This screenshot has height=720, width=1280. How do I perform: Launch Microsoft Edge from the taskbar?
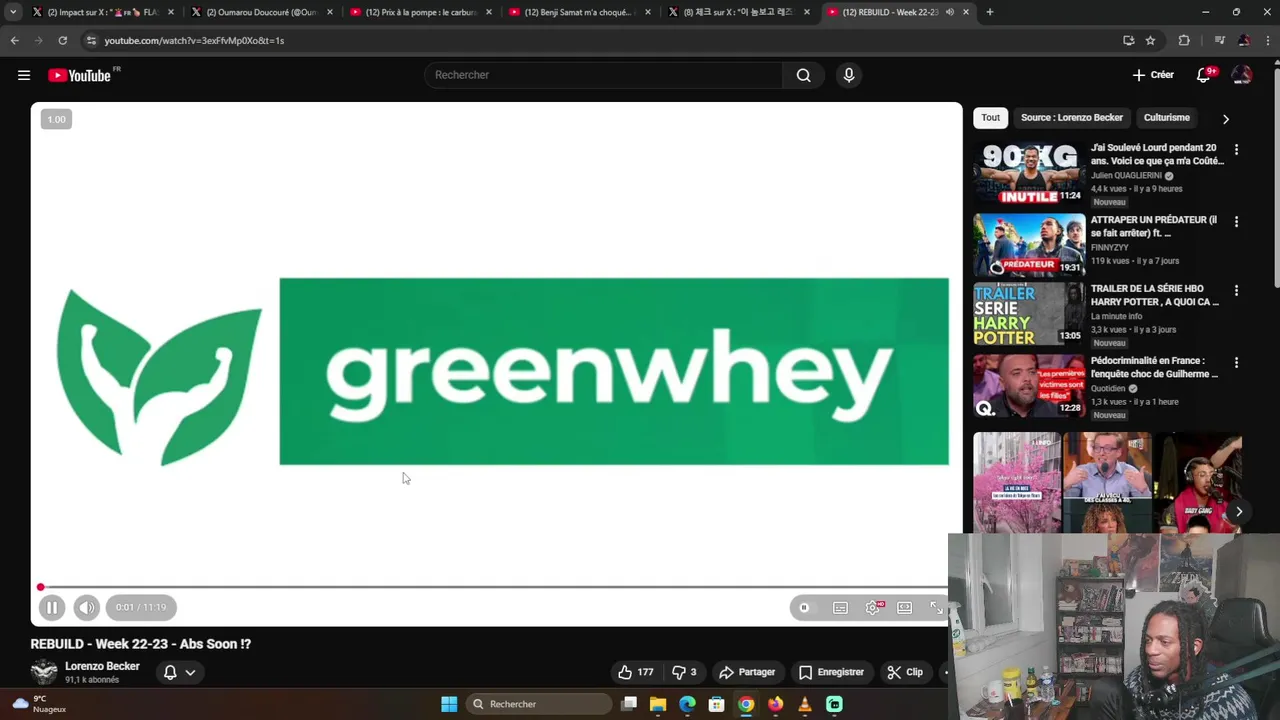(687, 704)
